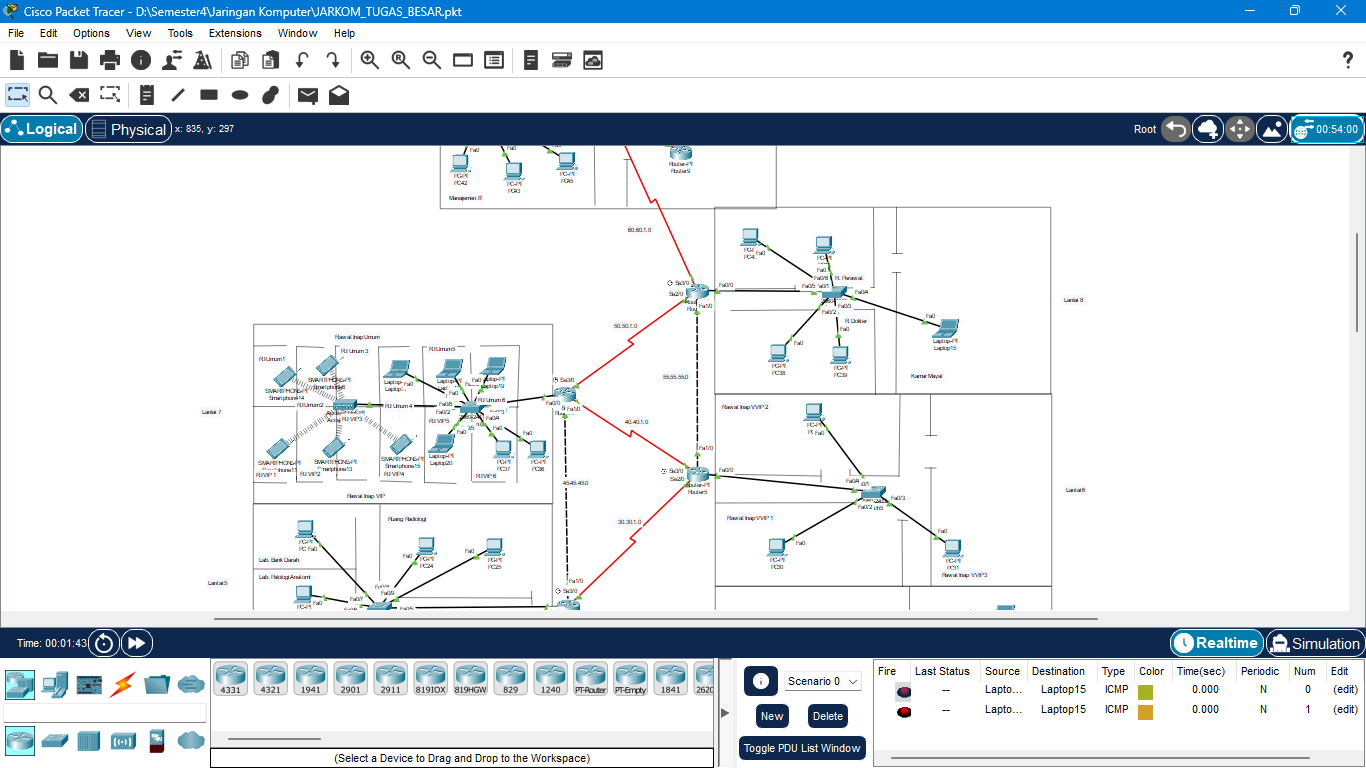Viewport: 1366px width, 768px height.
Task: Add a Simple PDU closed envelope
Action: [308, 95]
